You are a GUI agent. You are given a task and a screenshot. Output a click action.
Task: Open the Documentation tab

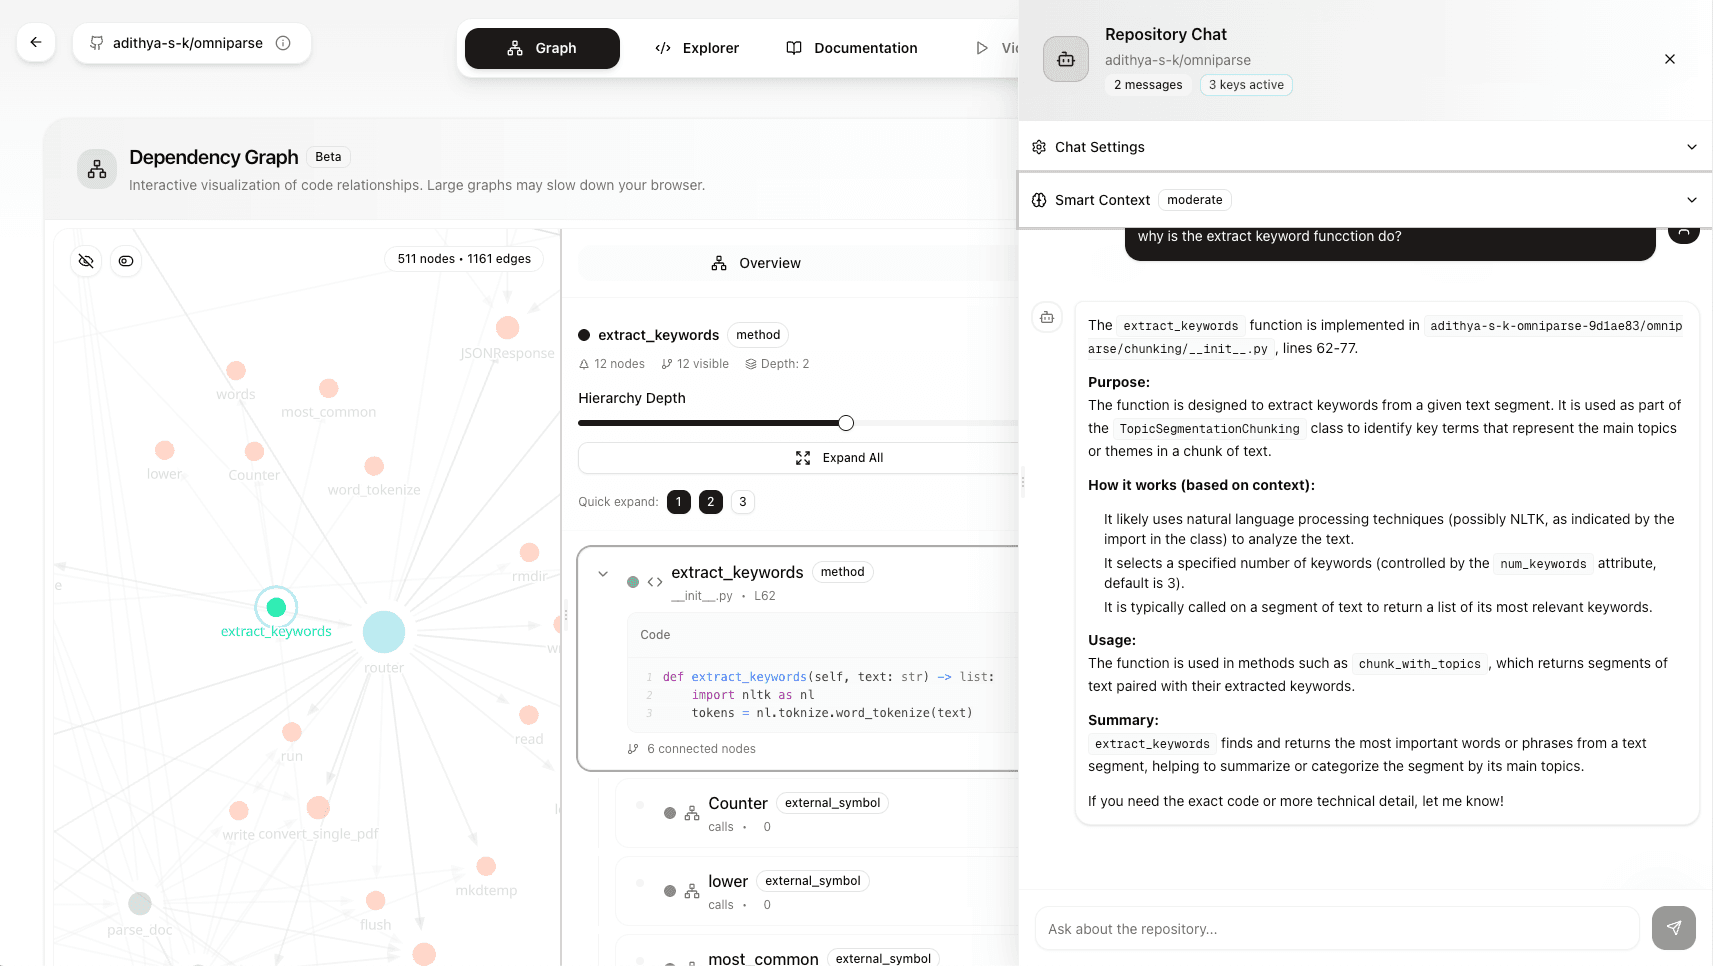tap(852, 48)
